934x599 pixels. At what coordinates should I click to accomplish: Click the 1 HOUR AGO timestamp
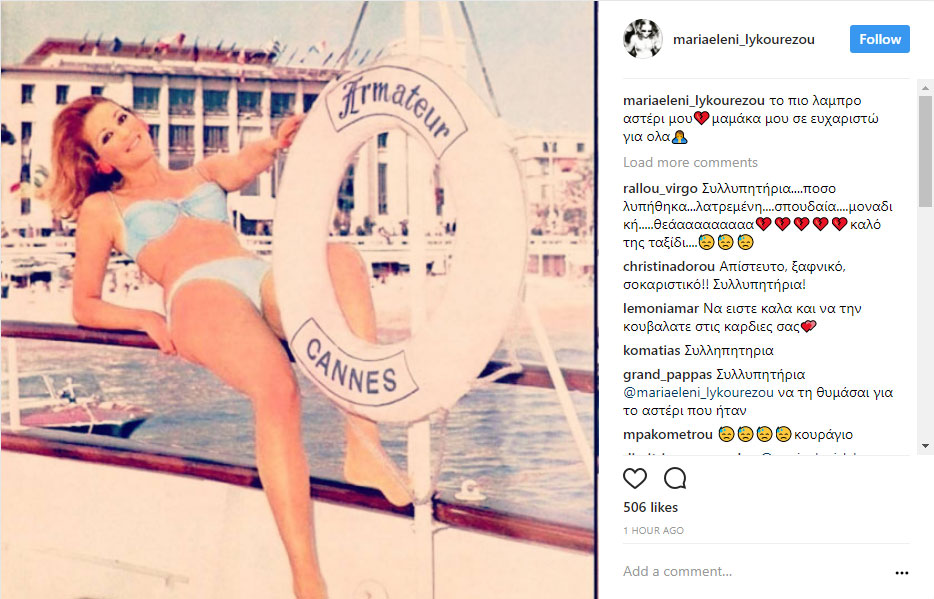point(653,531)
